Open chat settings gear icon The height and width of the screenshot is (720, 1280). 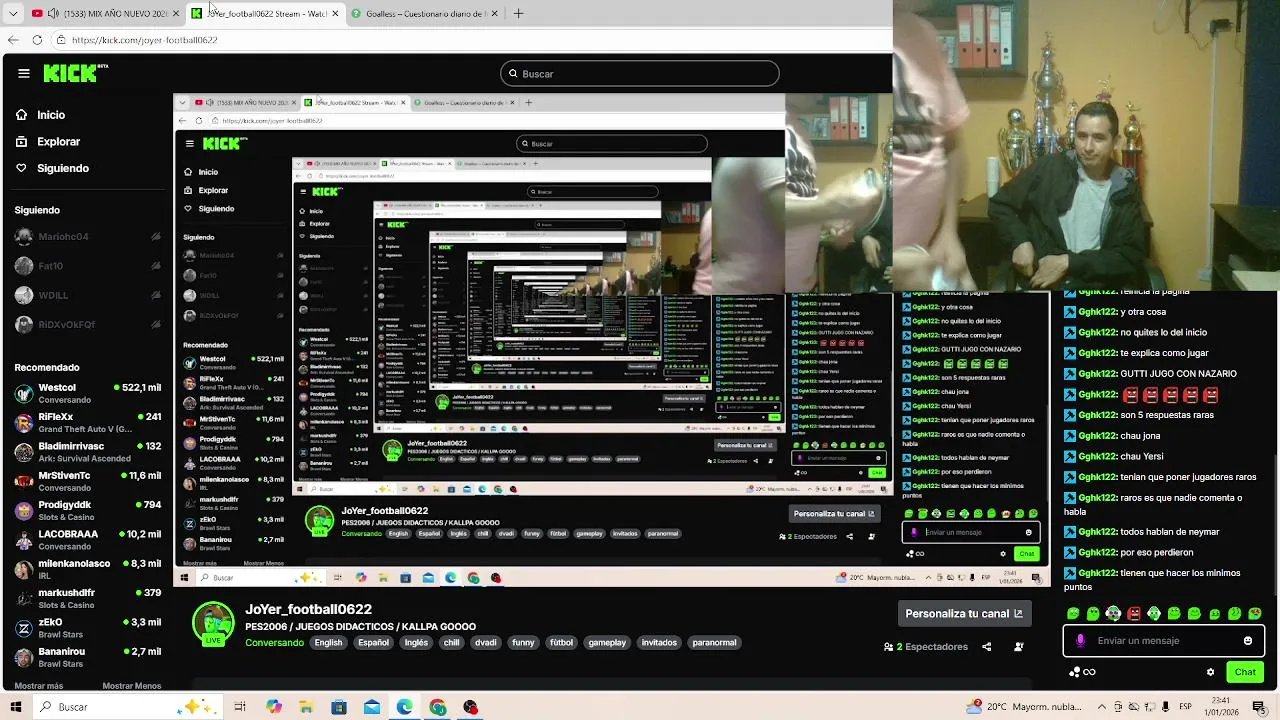(x=1210, y=672)
